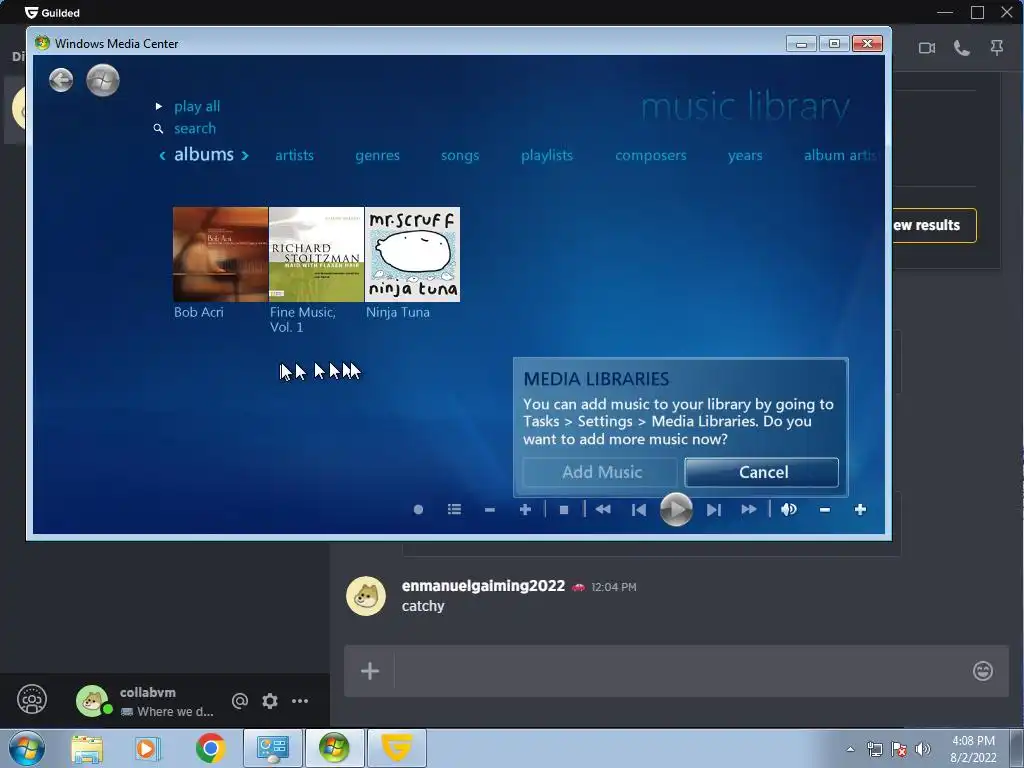The height and width of the screenshot is (768, 1024).
Task: Switch to the songs view
Action: pos(460,155)
